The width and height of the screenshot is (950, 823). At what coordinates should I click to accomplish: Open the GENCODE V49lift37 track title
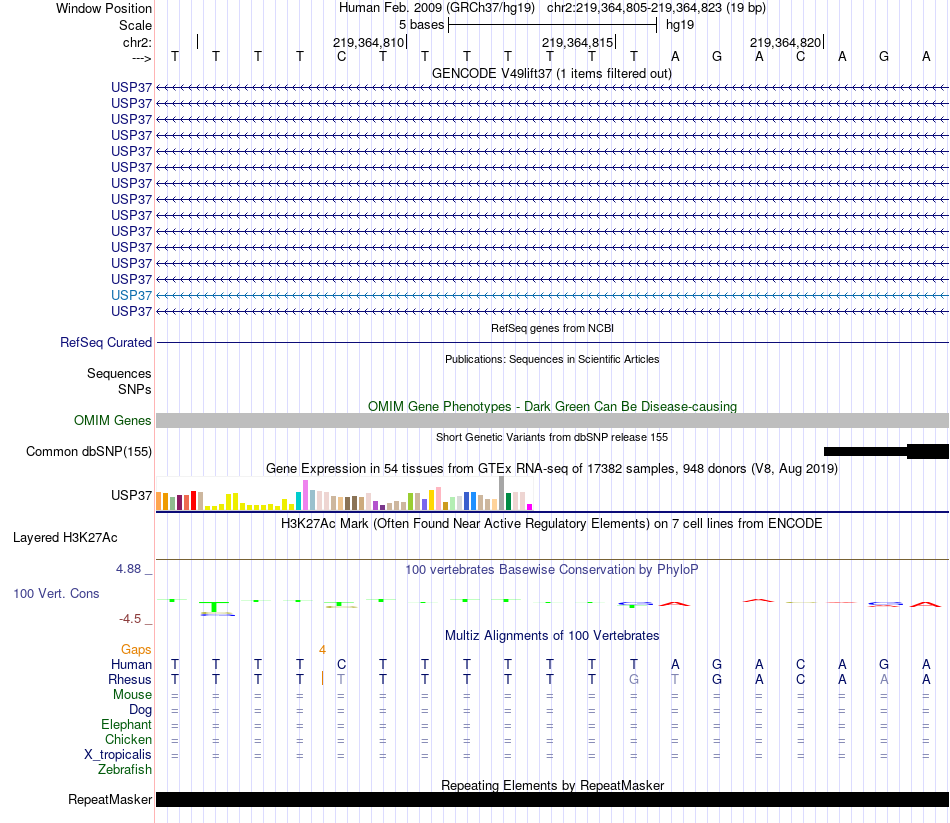click(x=551, y=73)
